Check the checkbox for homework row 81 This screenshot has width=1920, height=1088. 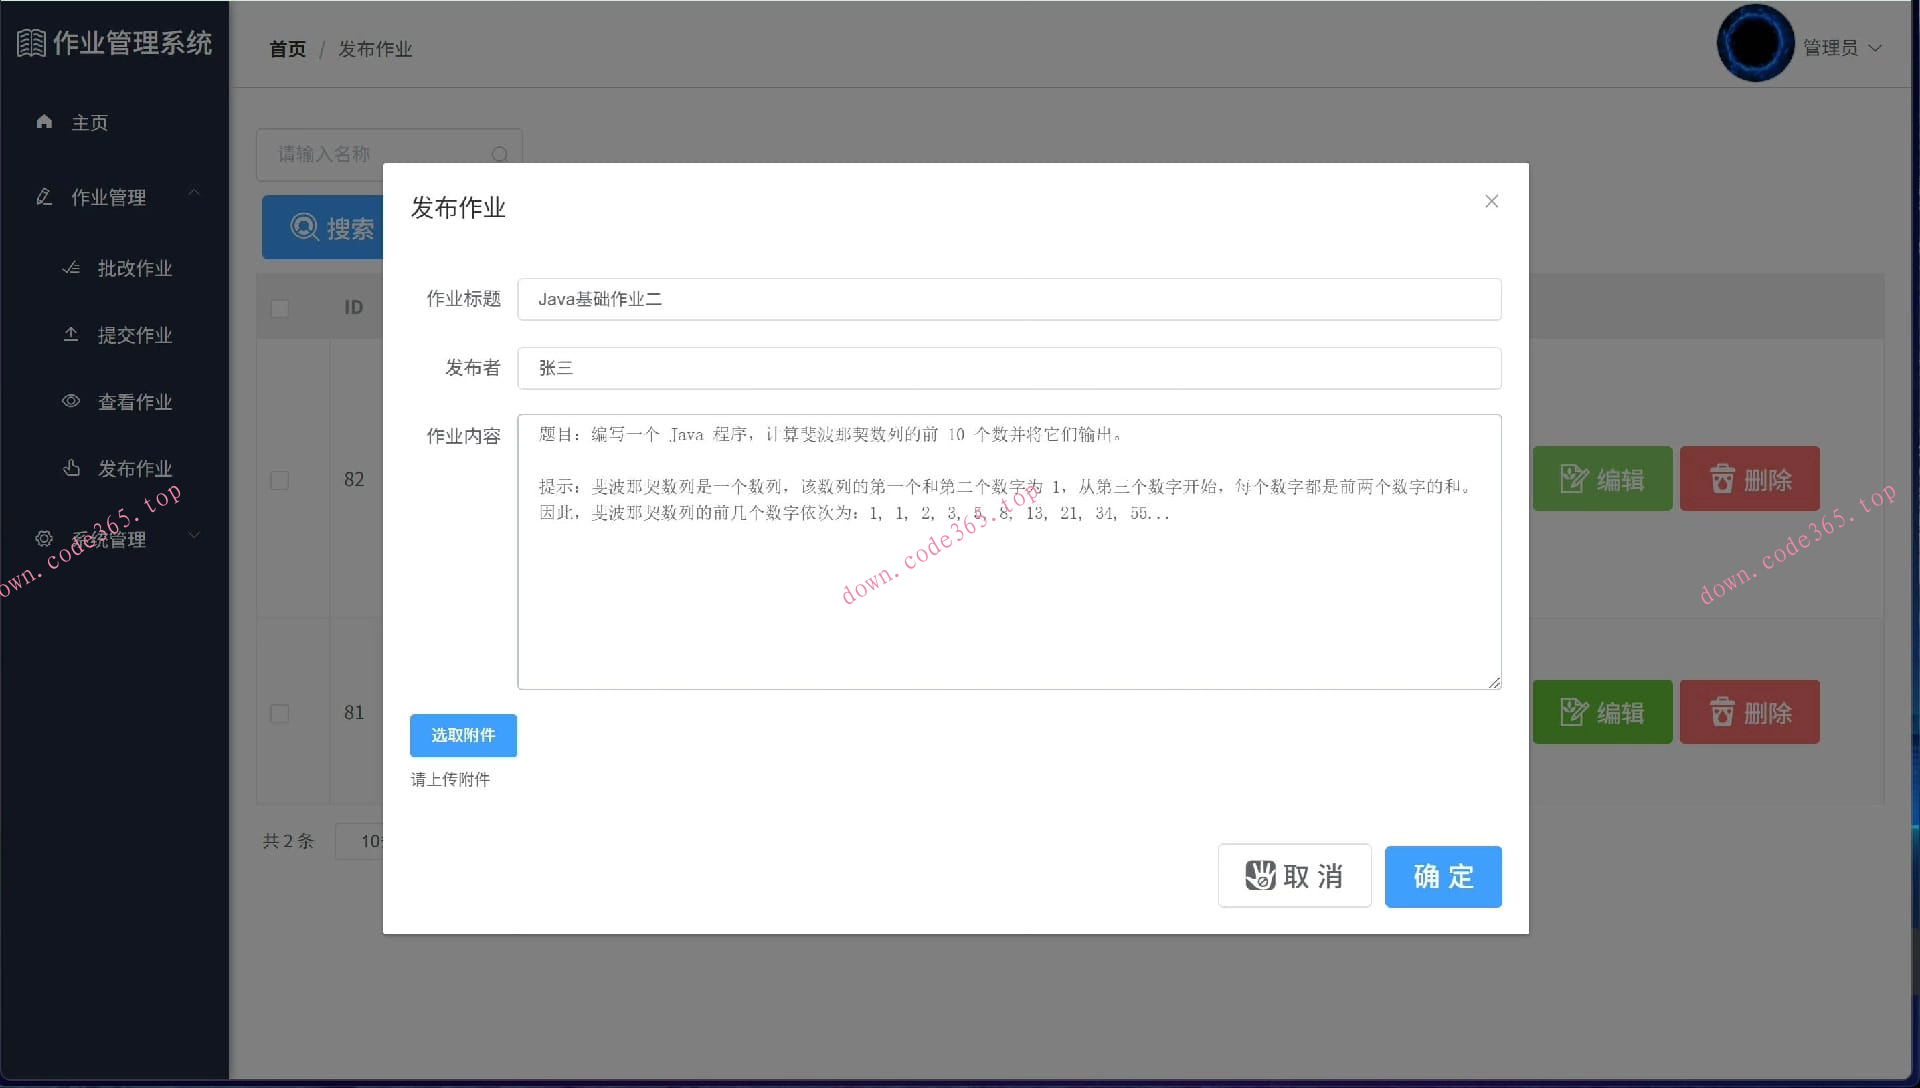pos(280,714)
